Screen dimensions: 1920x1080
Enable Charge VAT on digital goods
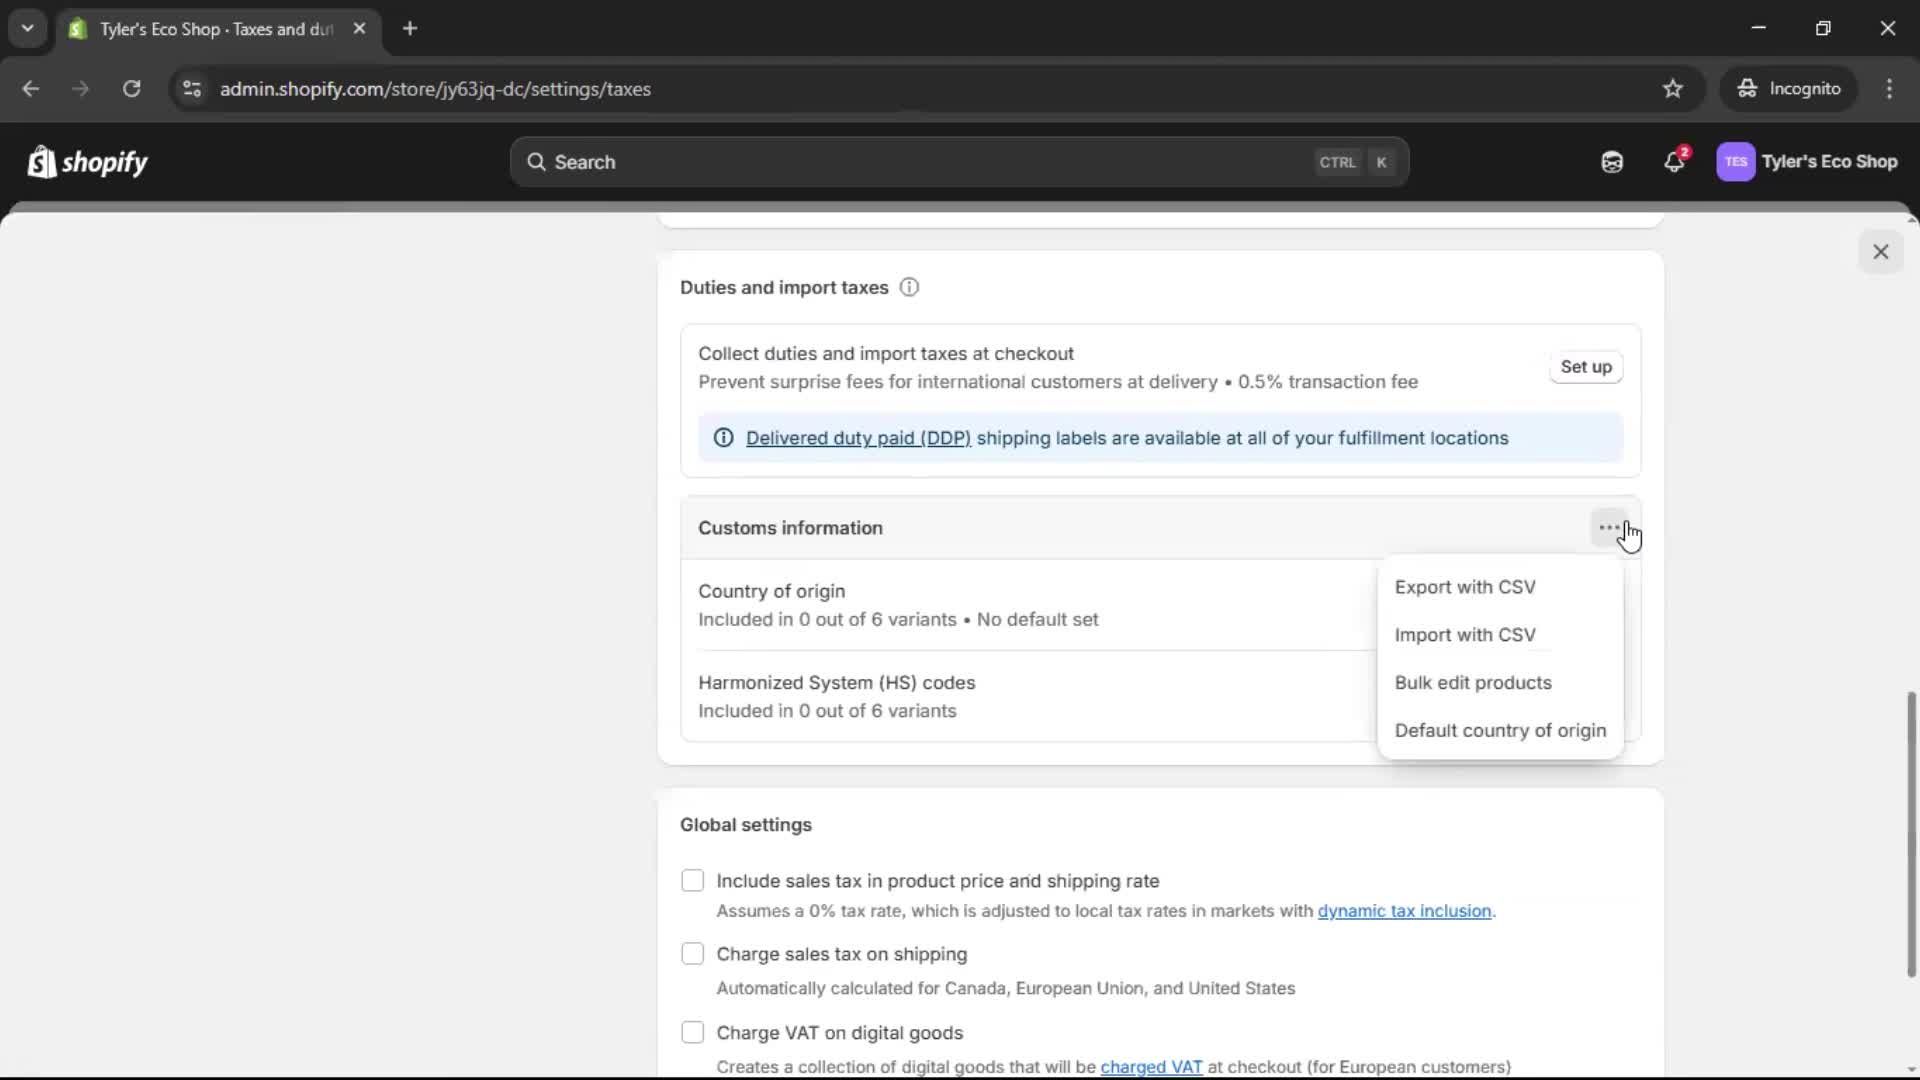click(693, 1032)
